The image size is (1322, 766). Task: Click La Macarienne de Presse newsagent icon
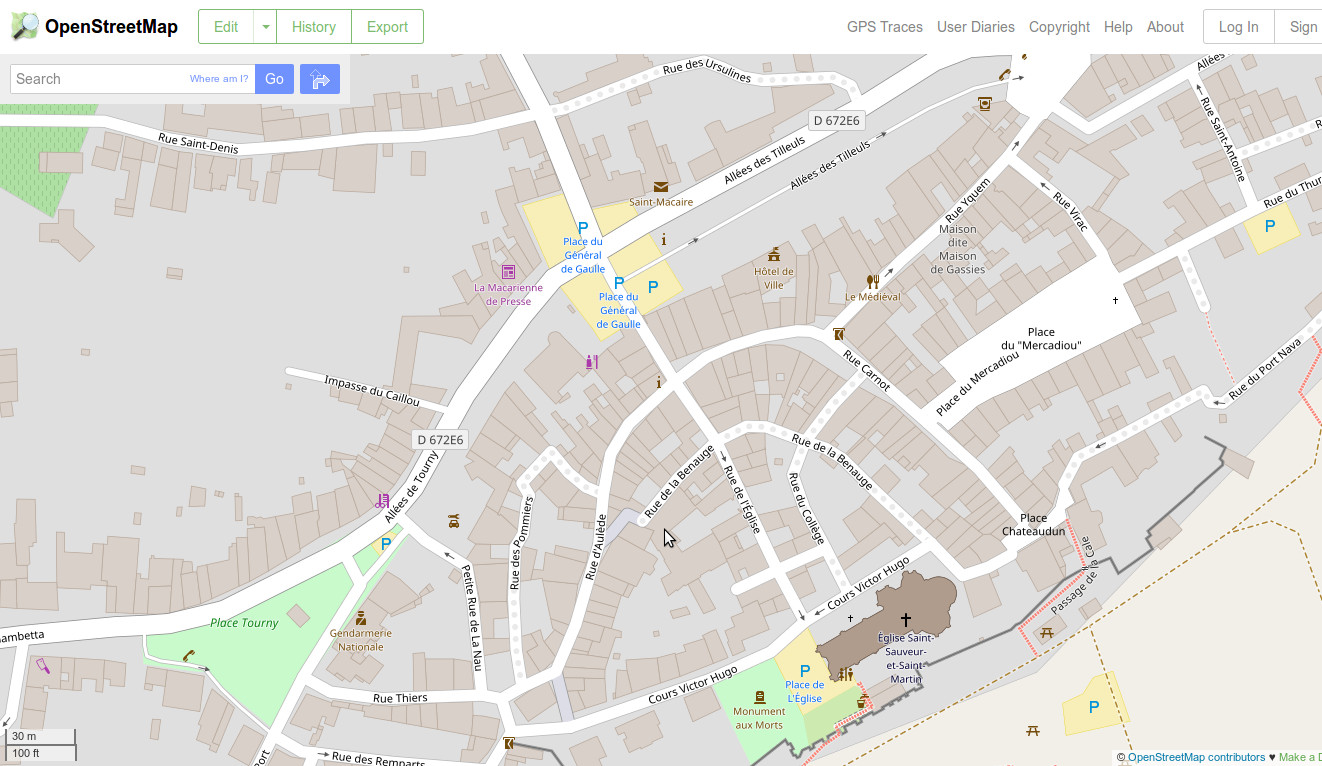tap(508, 272)
